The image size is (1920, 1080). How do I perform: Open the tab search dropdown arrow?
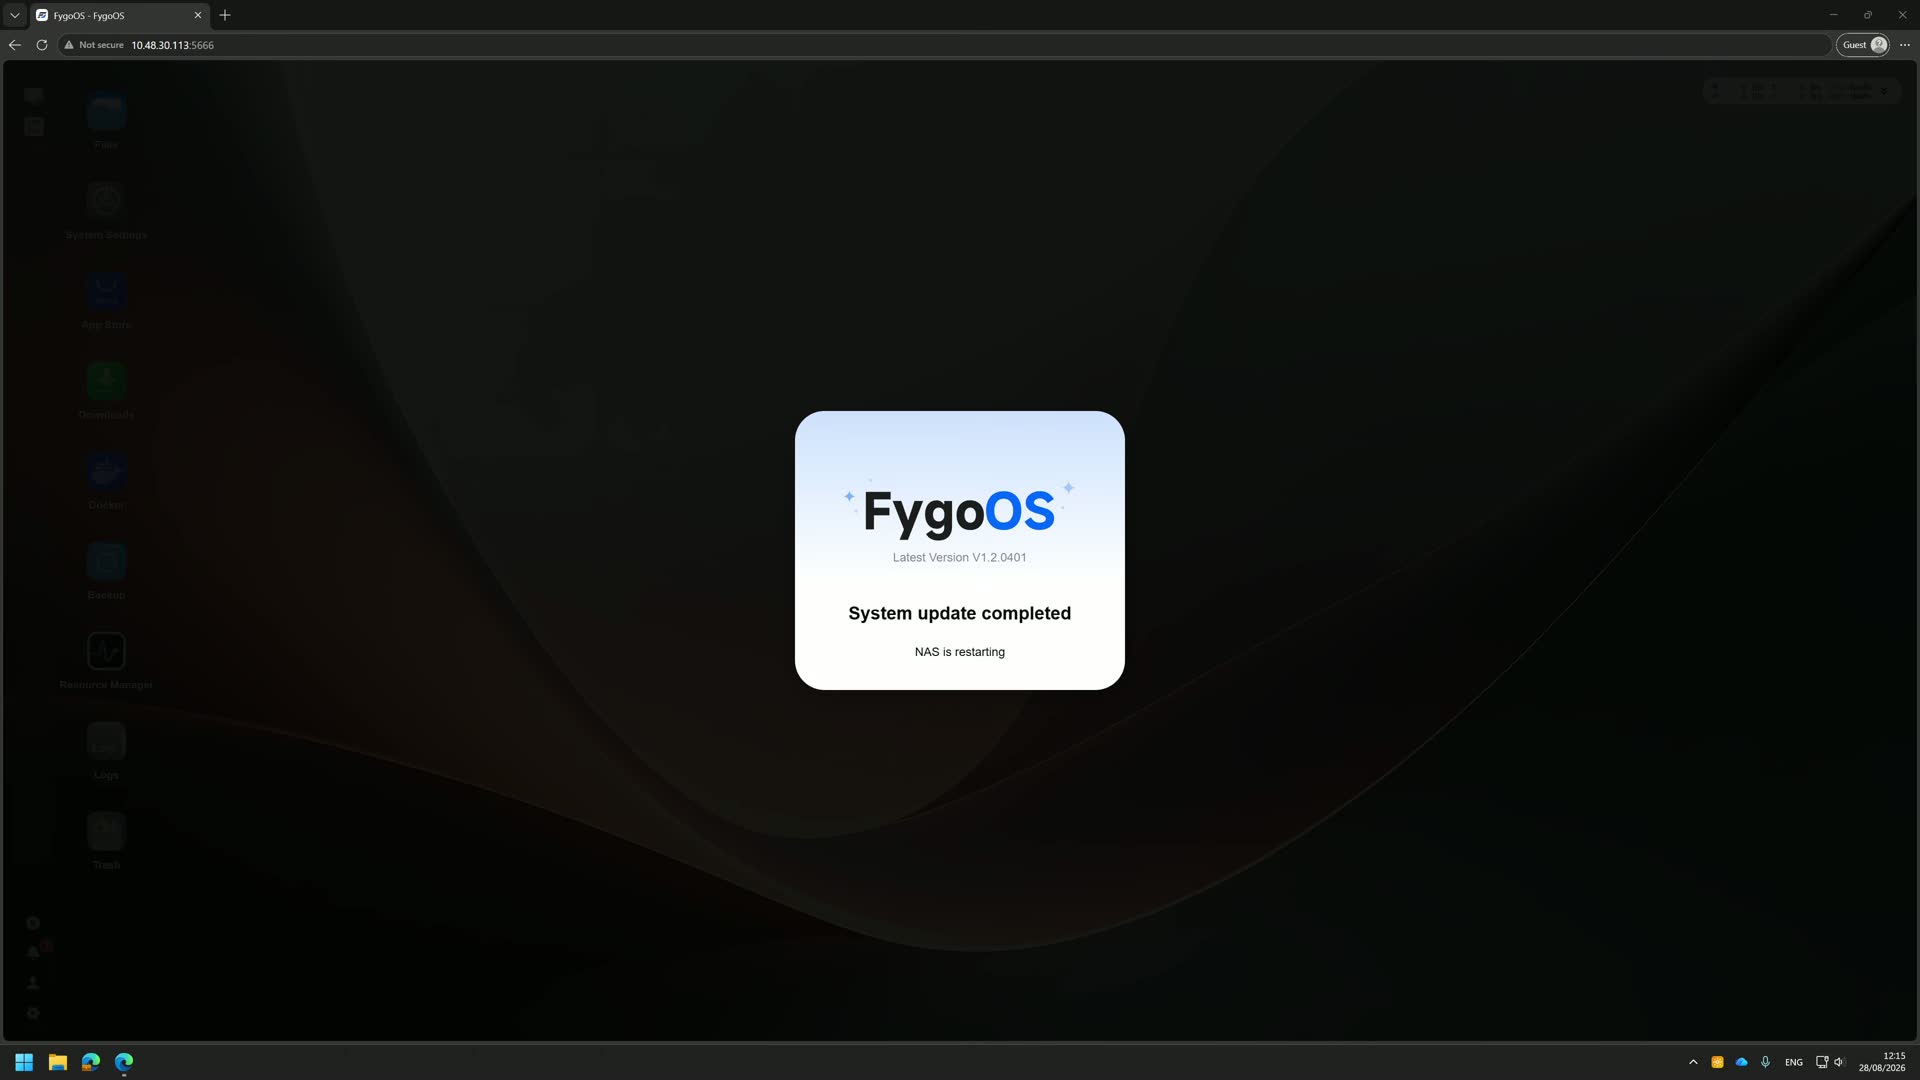(x=15, y=15)
